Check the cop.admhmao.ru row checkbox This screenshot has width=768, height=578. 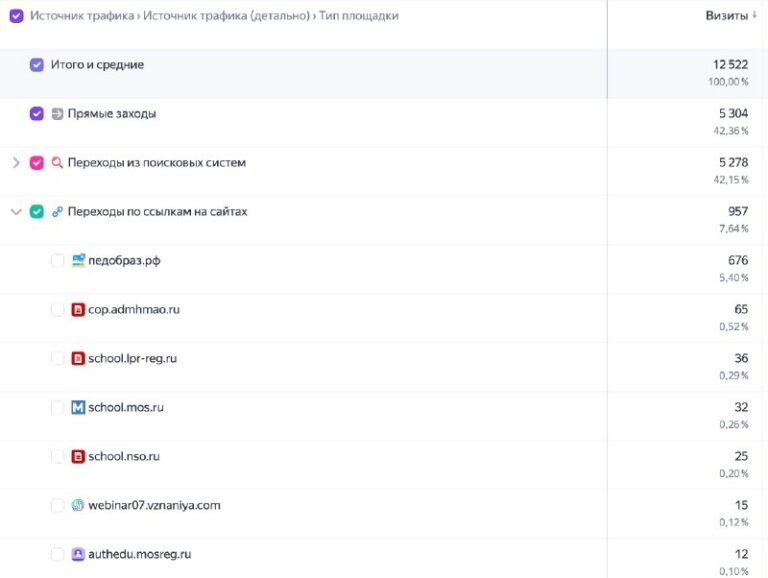[57, 310]
